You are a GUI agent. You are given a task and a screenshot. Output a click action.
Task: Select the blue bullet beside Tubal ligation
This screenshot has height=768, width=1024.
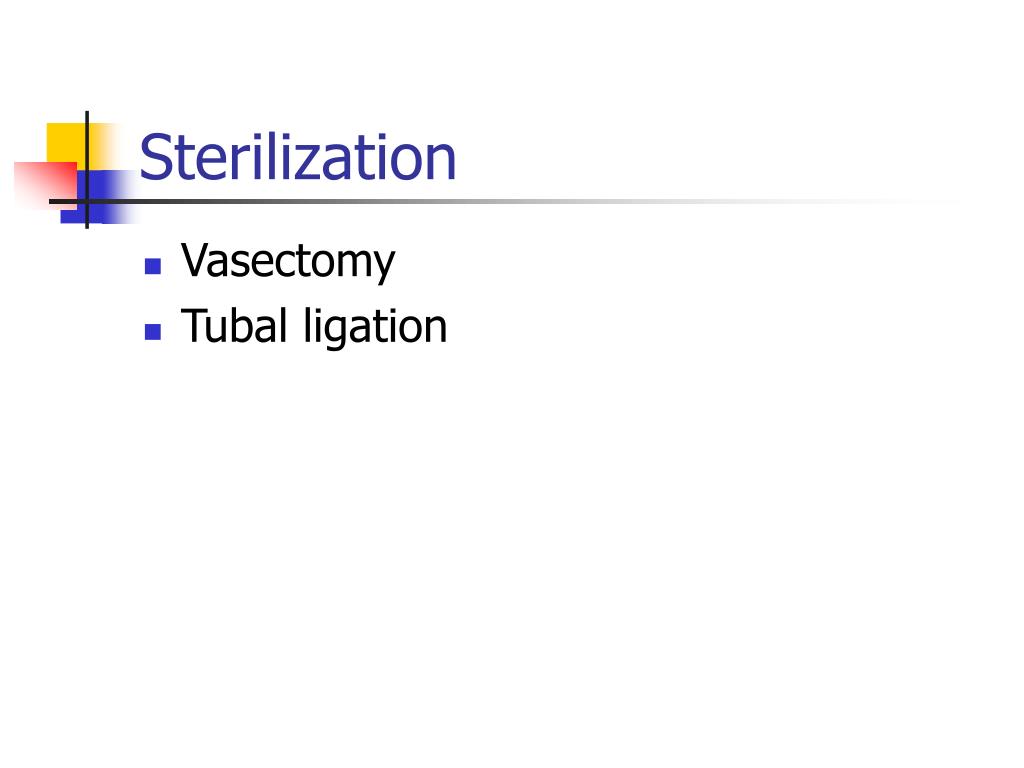click(x=153, y=332)
